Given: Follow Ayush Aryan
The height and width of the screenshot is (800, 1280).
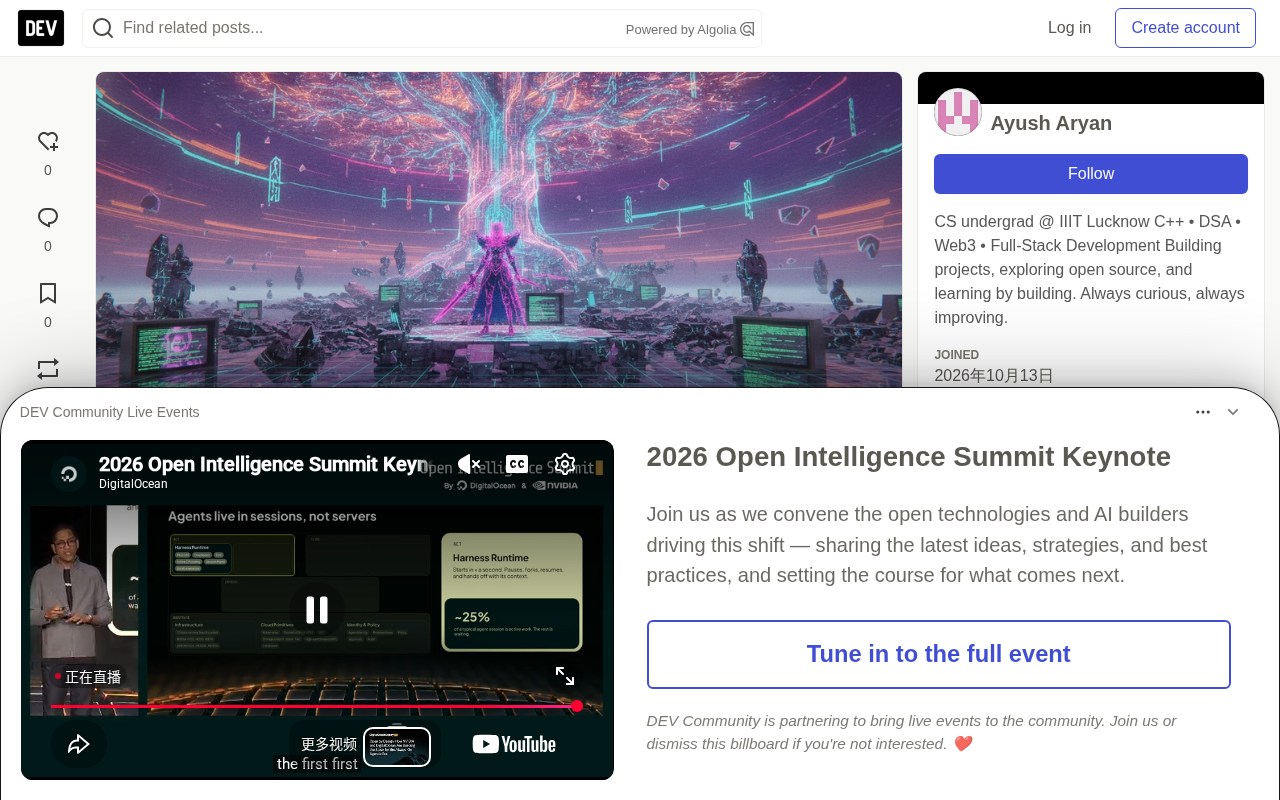Looking at the screenshot, I should pyautogui.click(x=1091, y=174).
